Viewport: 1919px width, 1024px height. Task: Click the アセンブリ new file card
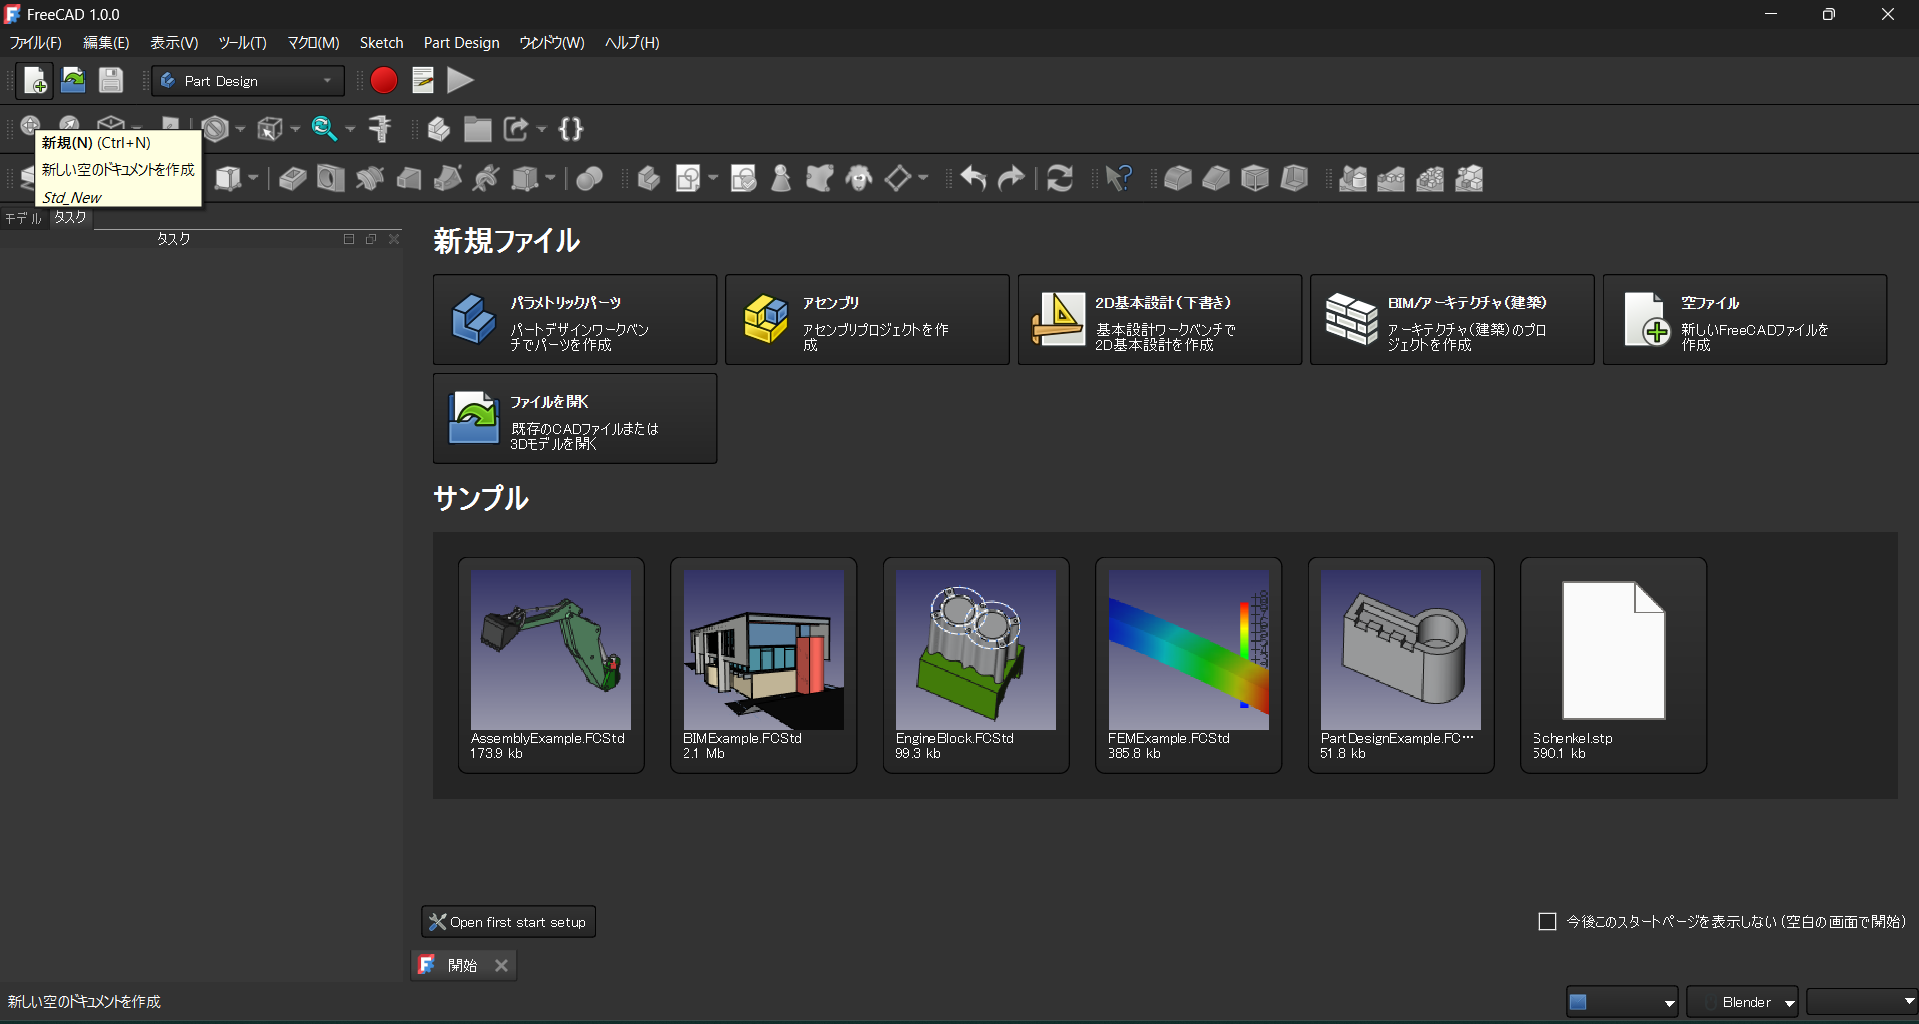[867, 320]
